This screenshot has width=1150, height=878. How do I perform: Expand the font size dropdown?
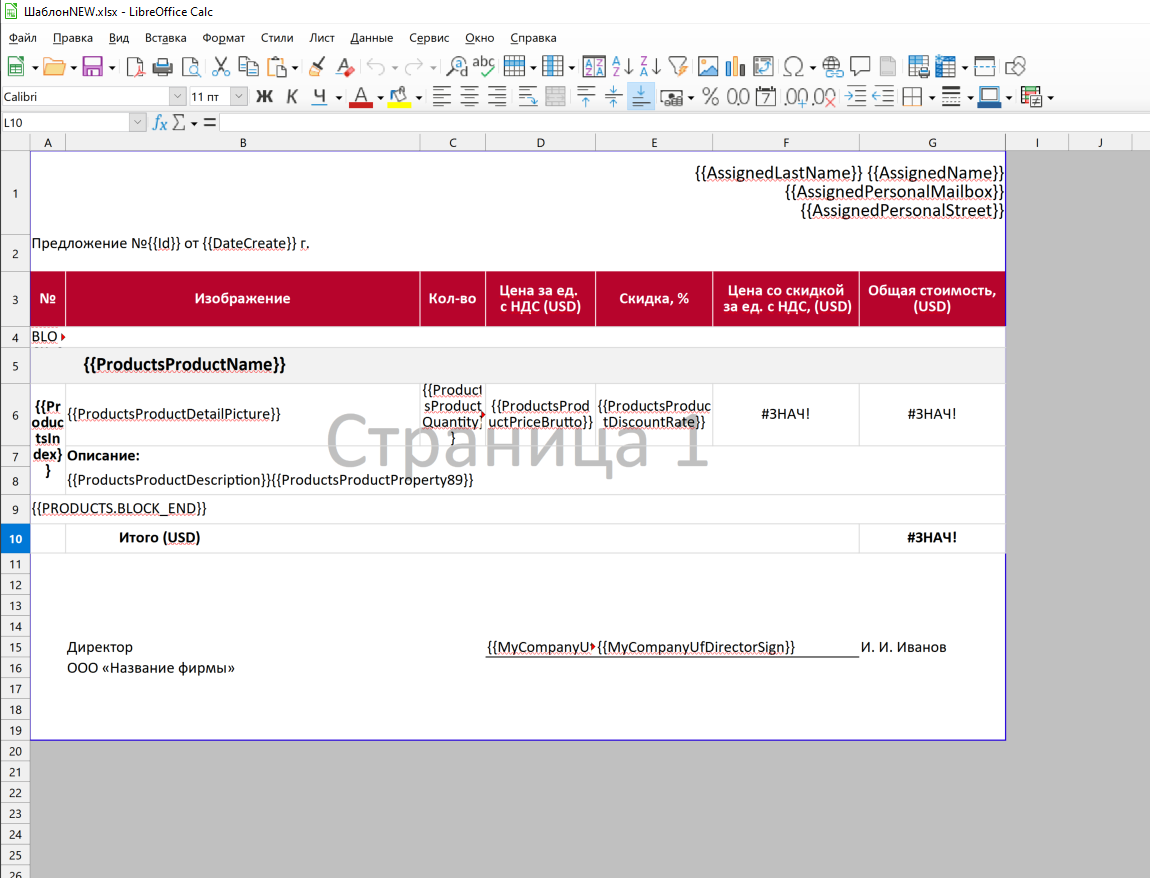pyautogui.click(x=239, y=97)
